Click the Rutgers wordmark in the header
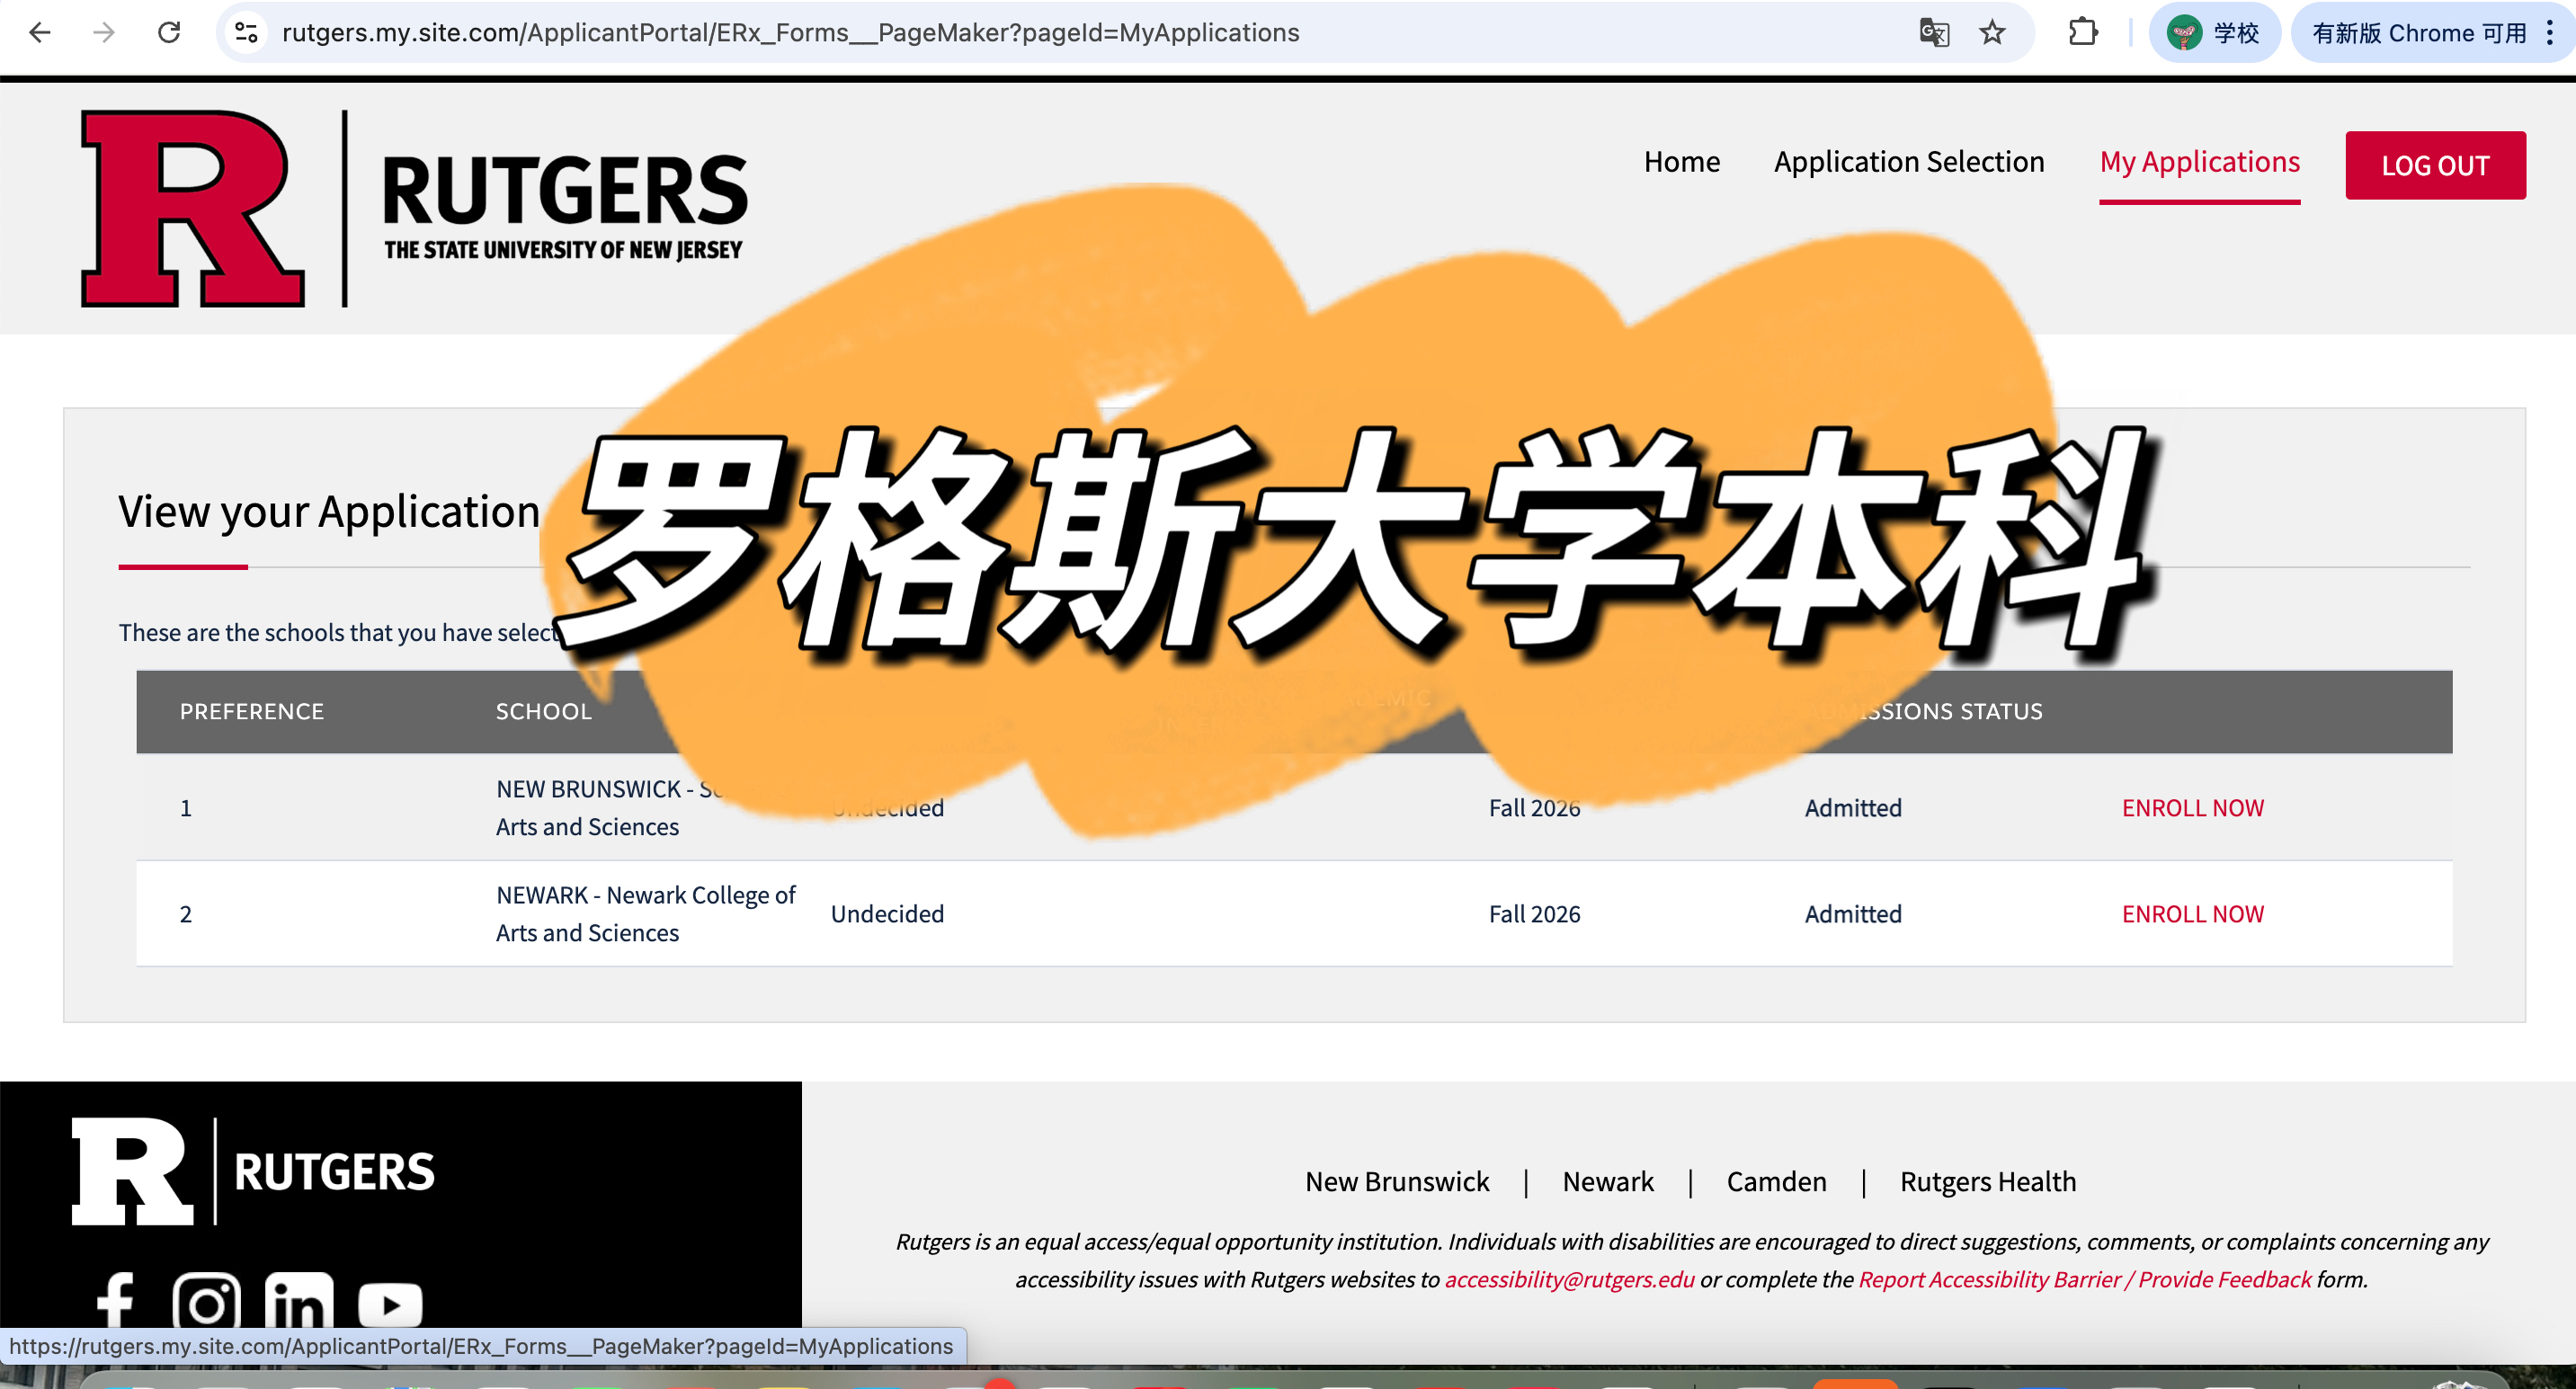2576x1389 pixels. (565, 208)
